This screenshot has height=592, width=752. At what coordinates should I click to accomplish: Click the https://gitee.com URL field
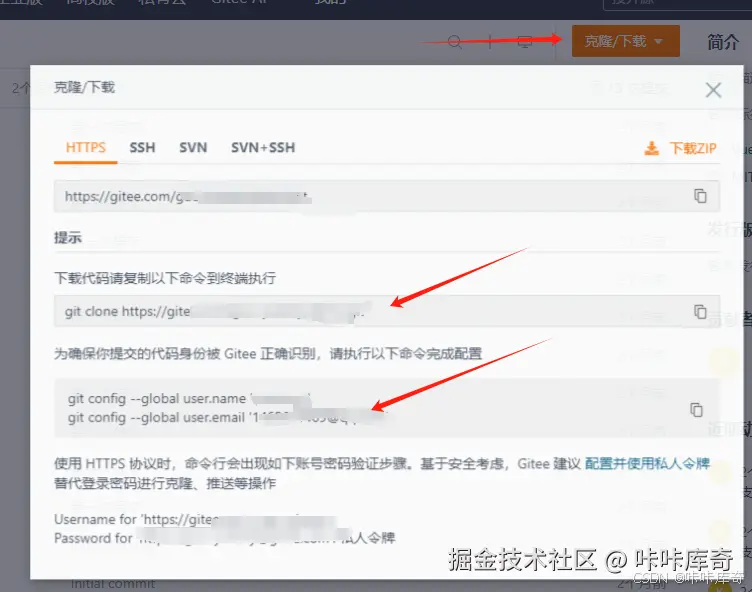[x=387, y=196]
